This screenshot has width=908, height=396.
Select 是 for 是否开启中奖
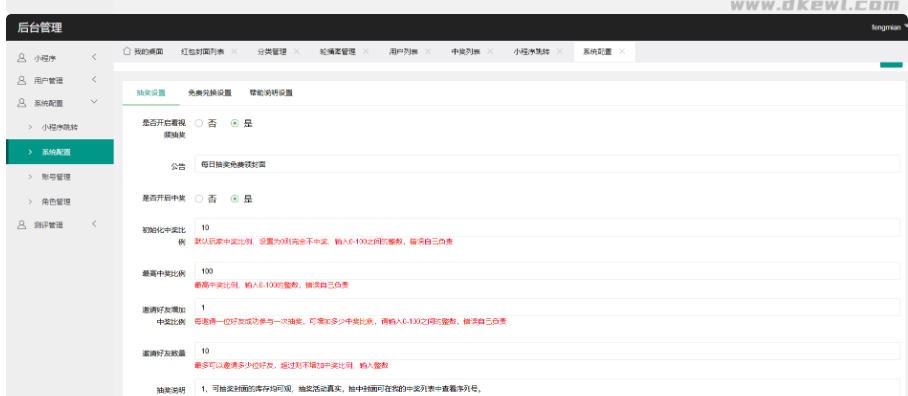coord(235,199)
